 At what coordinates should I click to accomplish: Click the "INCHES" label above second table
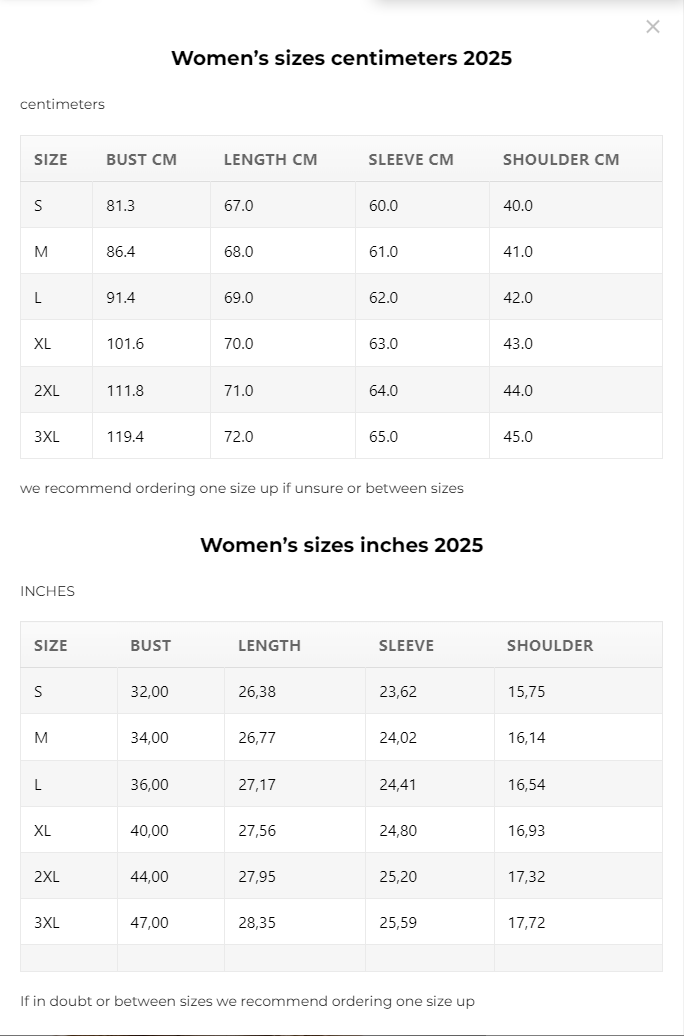pos(47,592)
